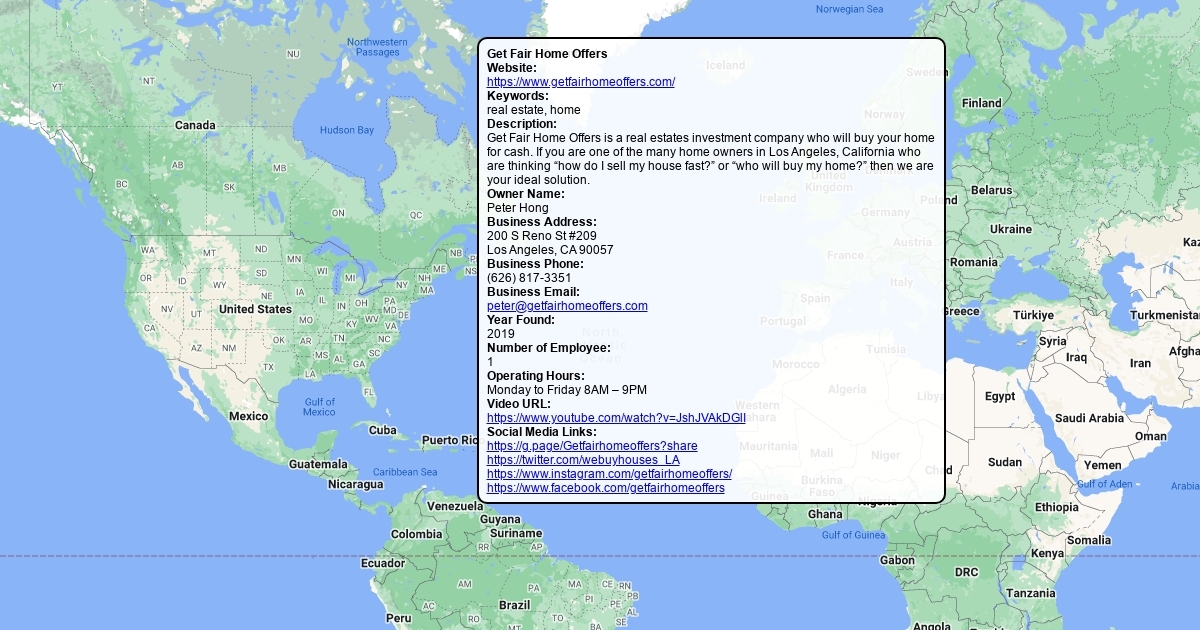Click the Venezuela label on the map
Screen dimensions: 1200x630
pos(455,506)
